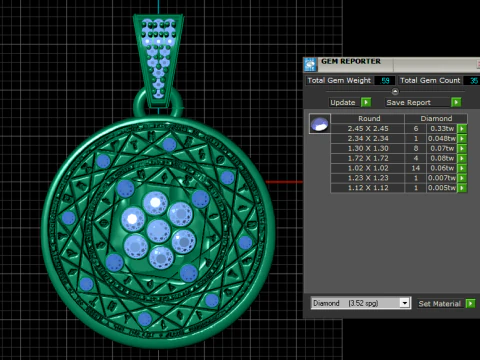Click the 0.08tw weight cell
The width and height of the screenshot is (480, 360).
point(442,158)
